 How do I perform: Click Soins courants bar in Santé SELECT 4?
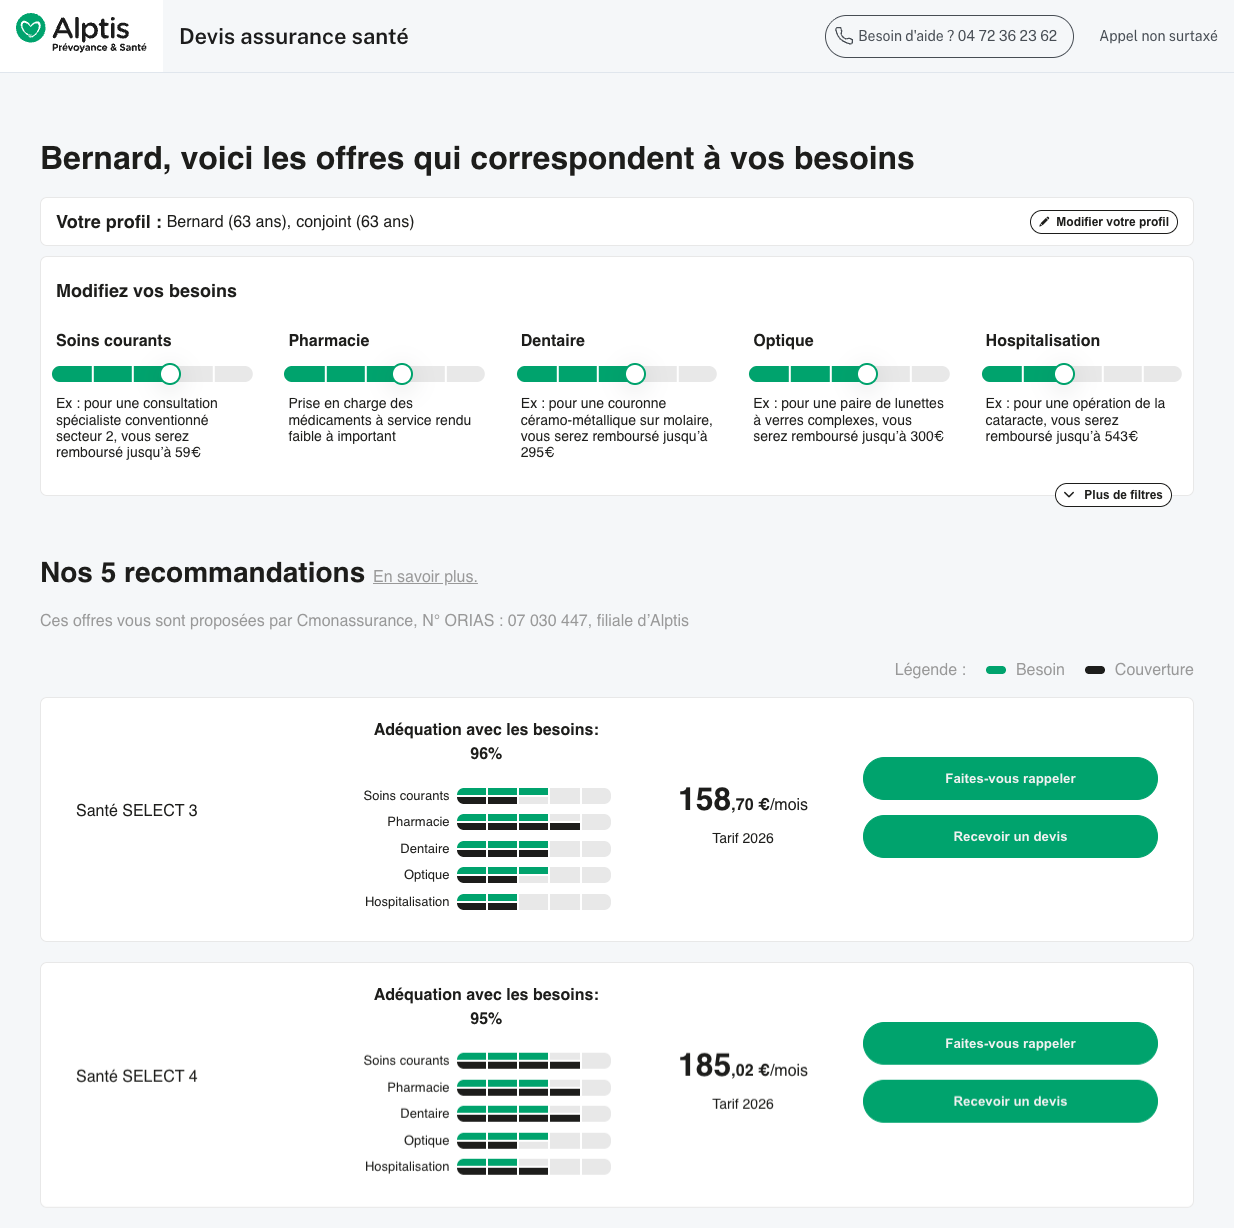coord(534,1061)
